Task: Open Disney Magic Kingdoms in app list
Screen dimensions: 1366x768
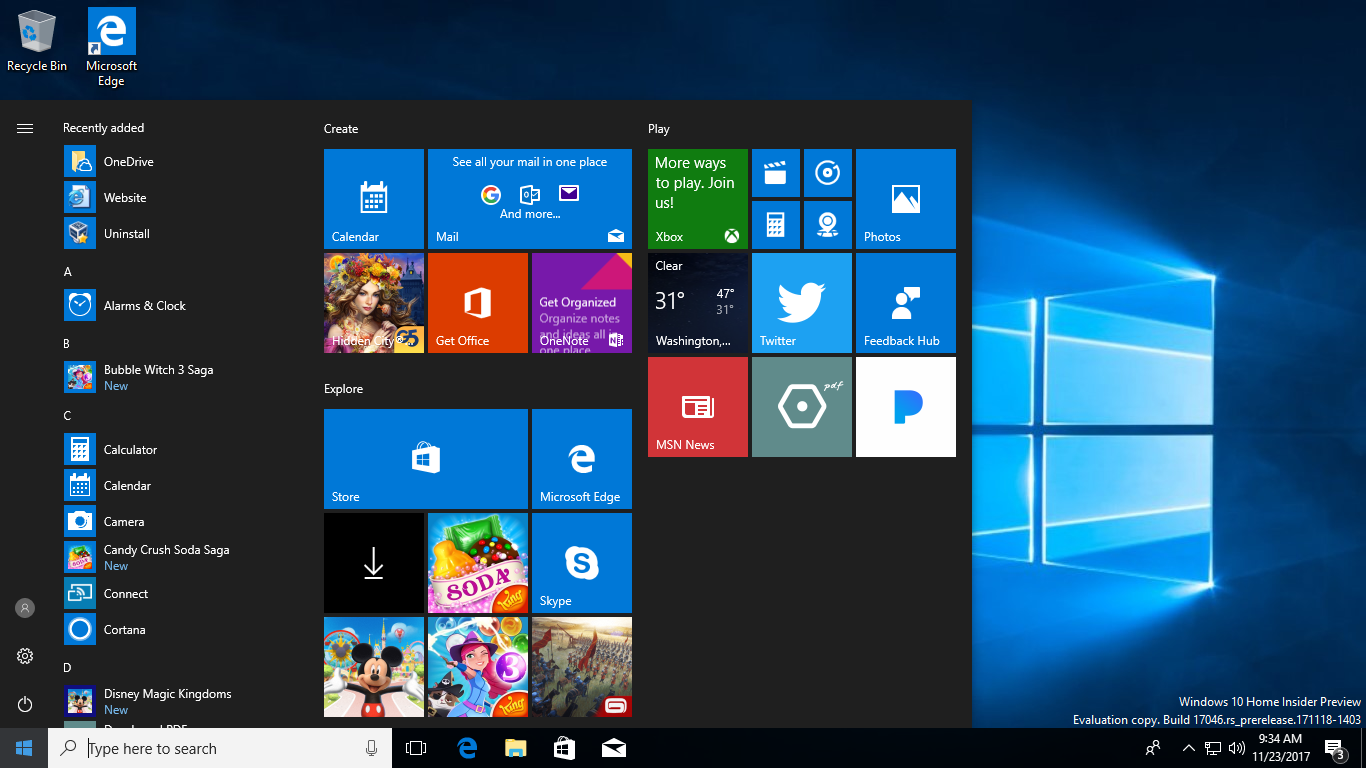Action: click(180, 702)
